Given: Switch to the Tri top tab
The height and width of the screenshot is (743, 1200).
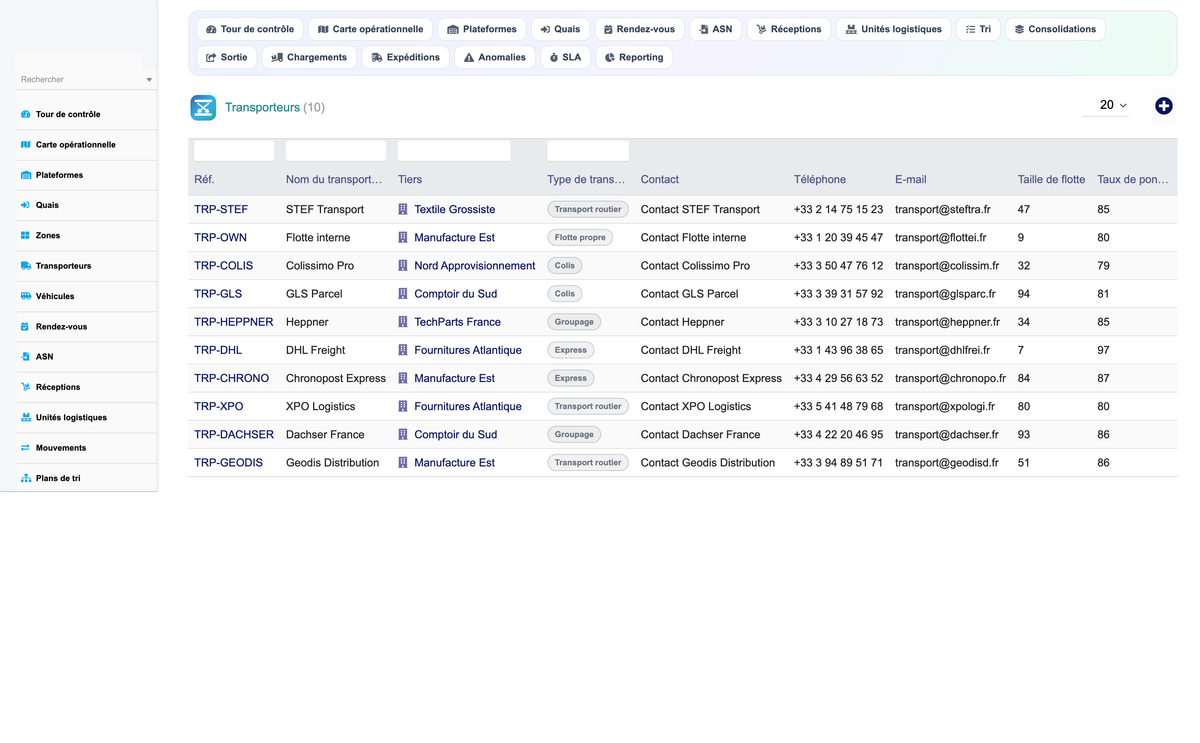Looking at the screenshot, I should pyautogui.click(x=978, y=29).
